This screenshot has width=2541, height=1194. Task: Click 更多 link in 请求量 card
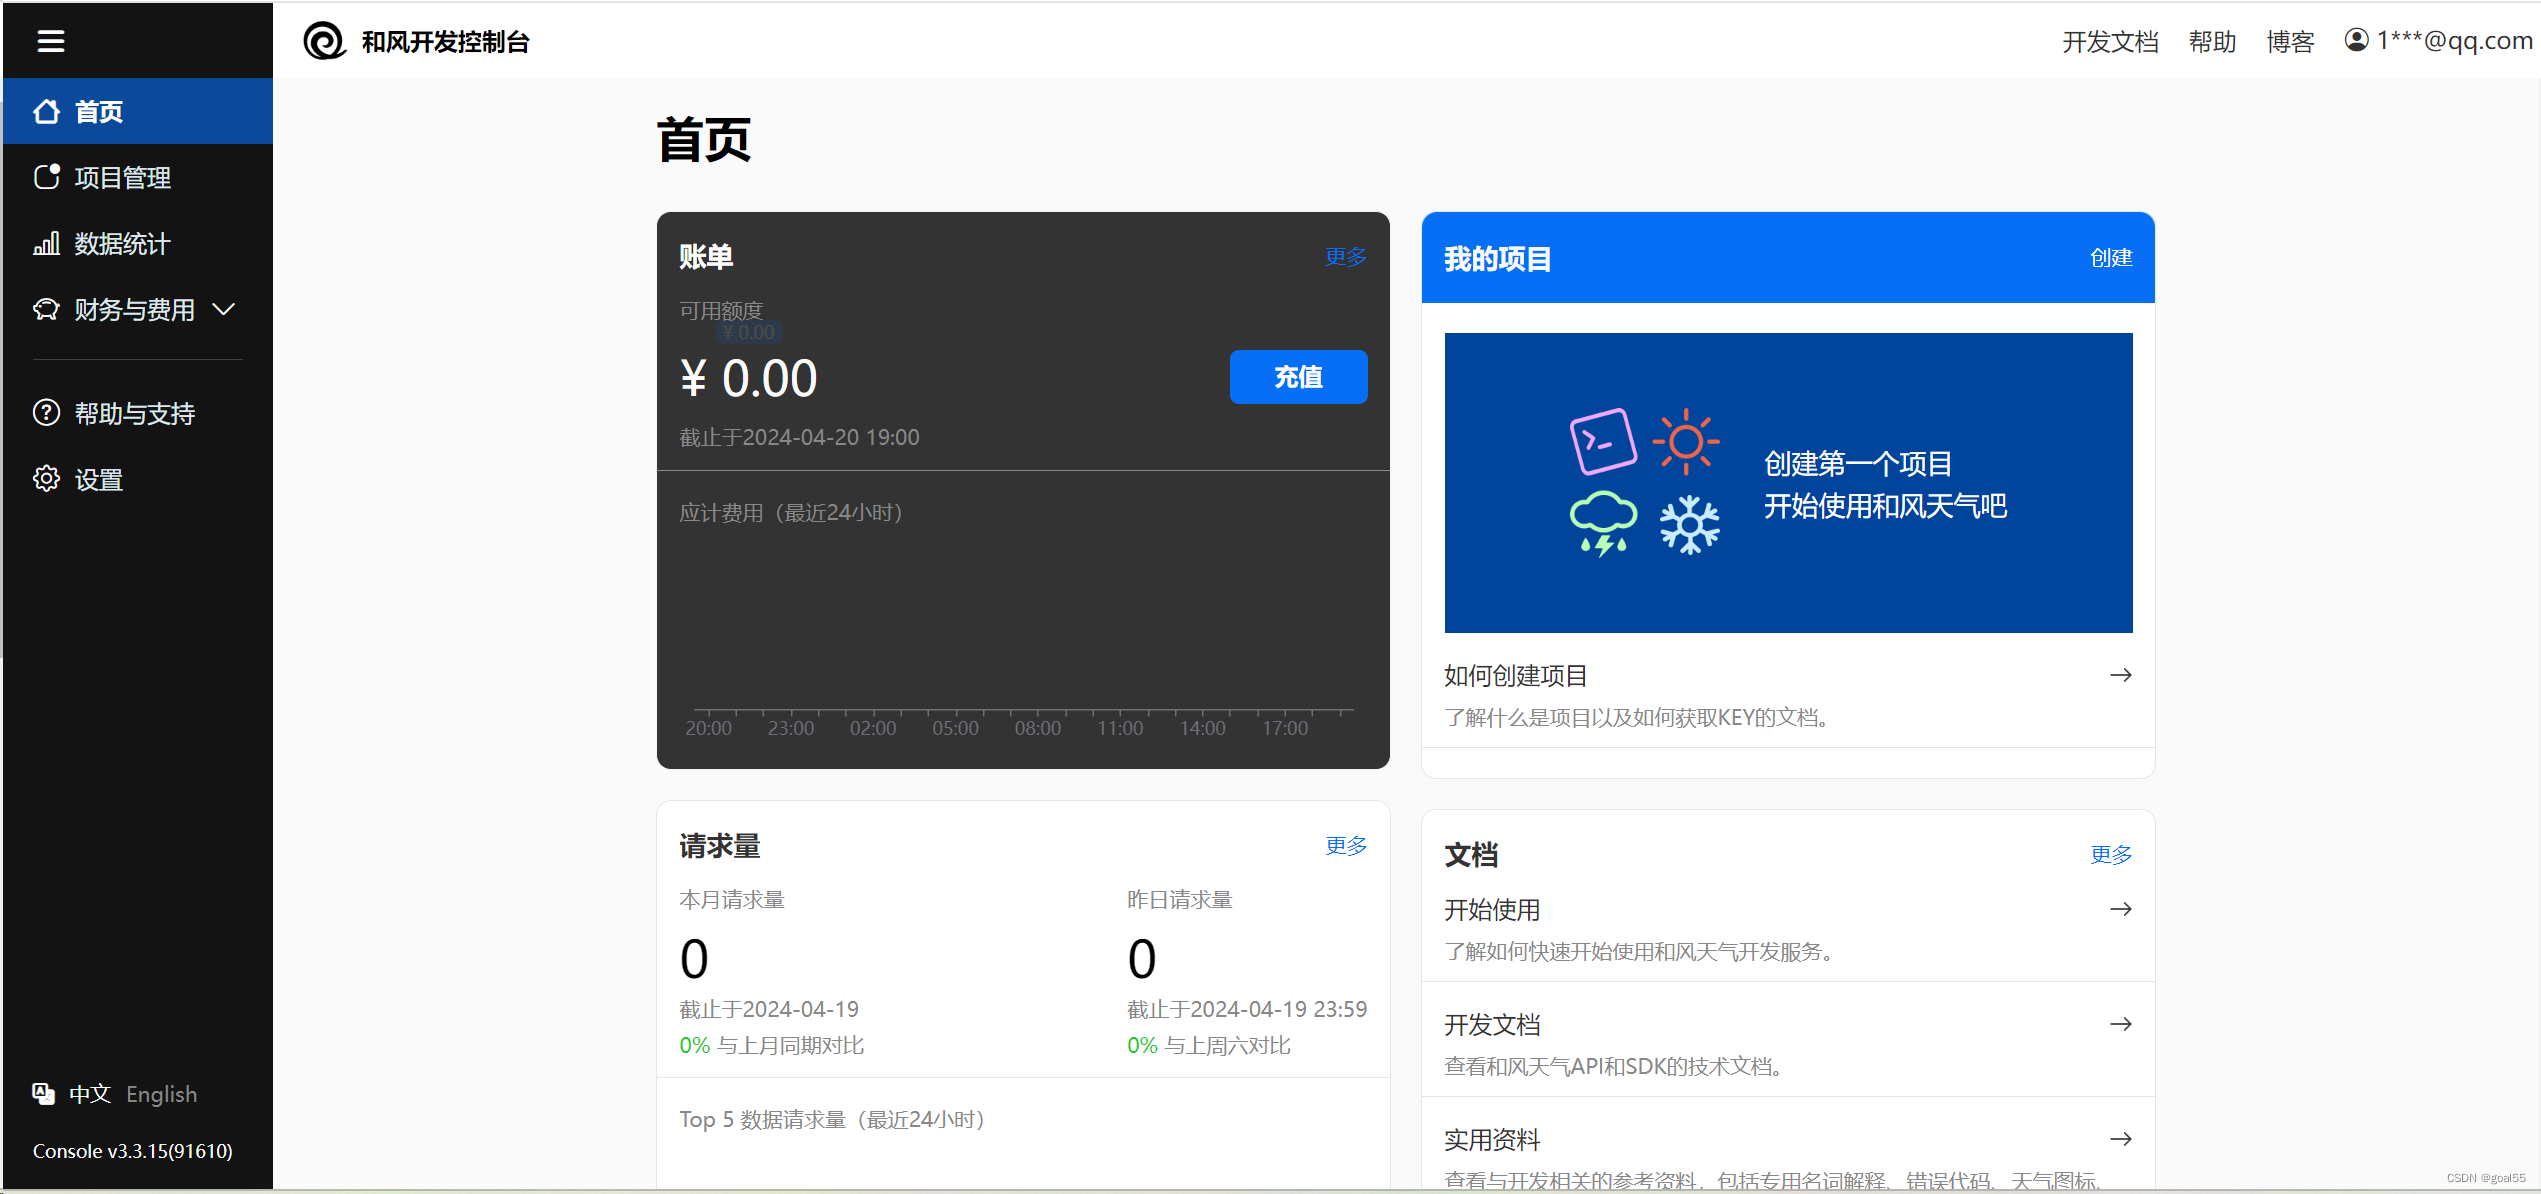click(x=1345, y=846)
